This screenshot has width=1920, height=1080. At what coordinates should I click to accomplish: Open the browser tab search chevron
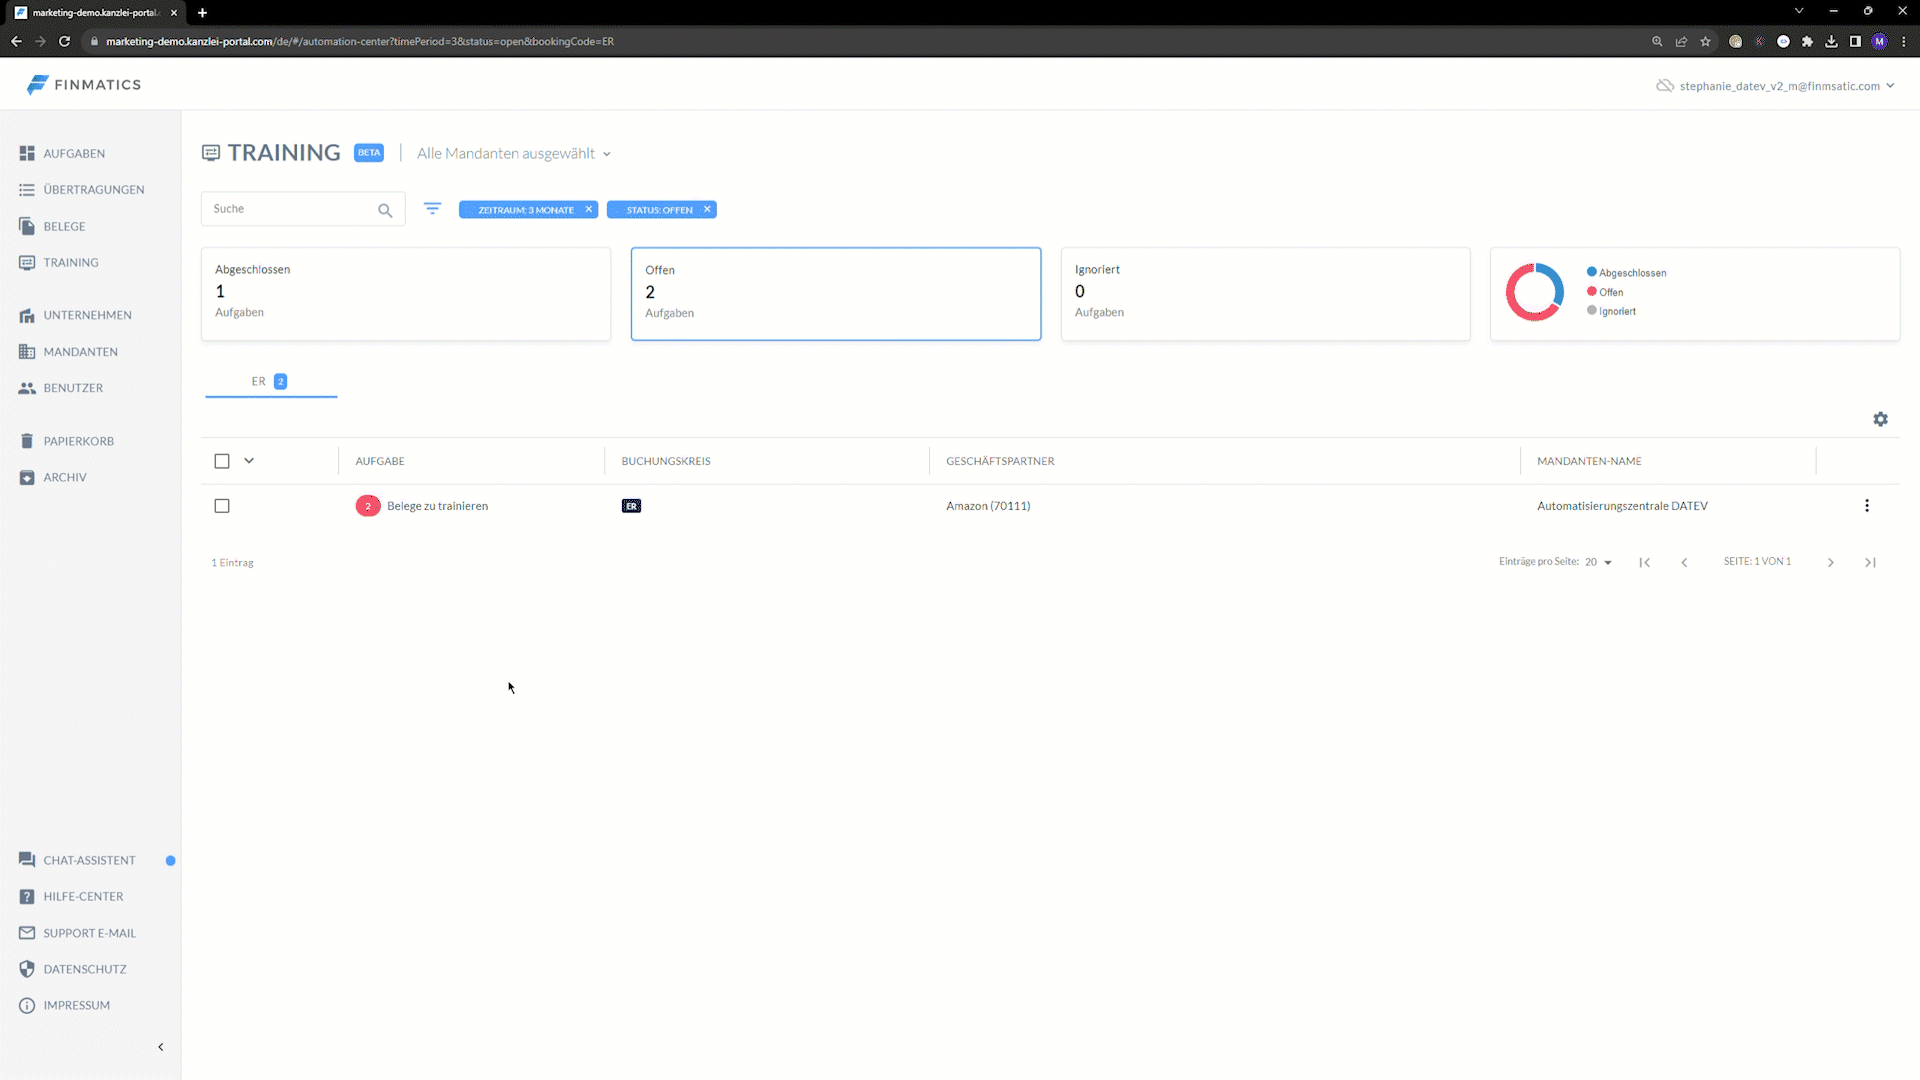(x=1798, y=11)
